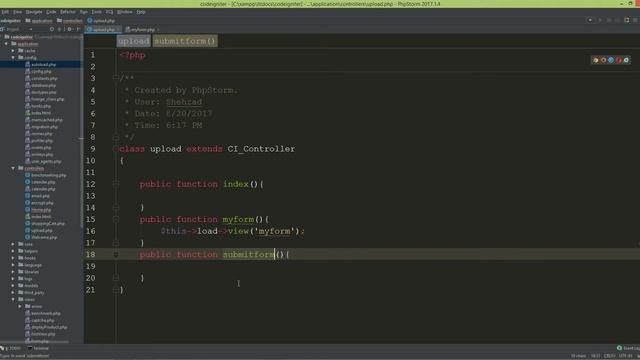Click the Scroll from Source icon in Project panel

[52, 29]
